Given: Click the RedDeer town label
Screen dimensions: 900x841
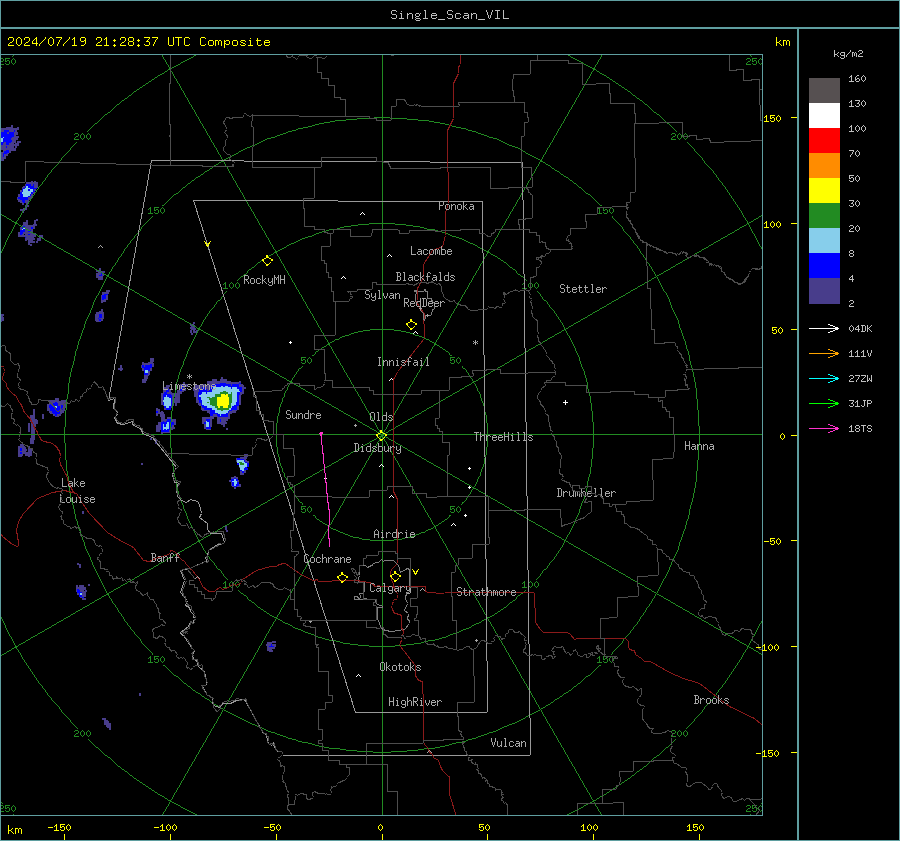Looking at the screenshot, I should coord(424,303).
